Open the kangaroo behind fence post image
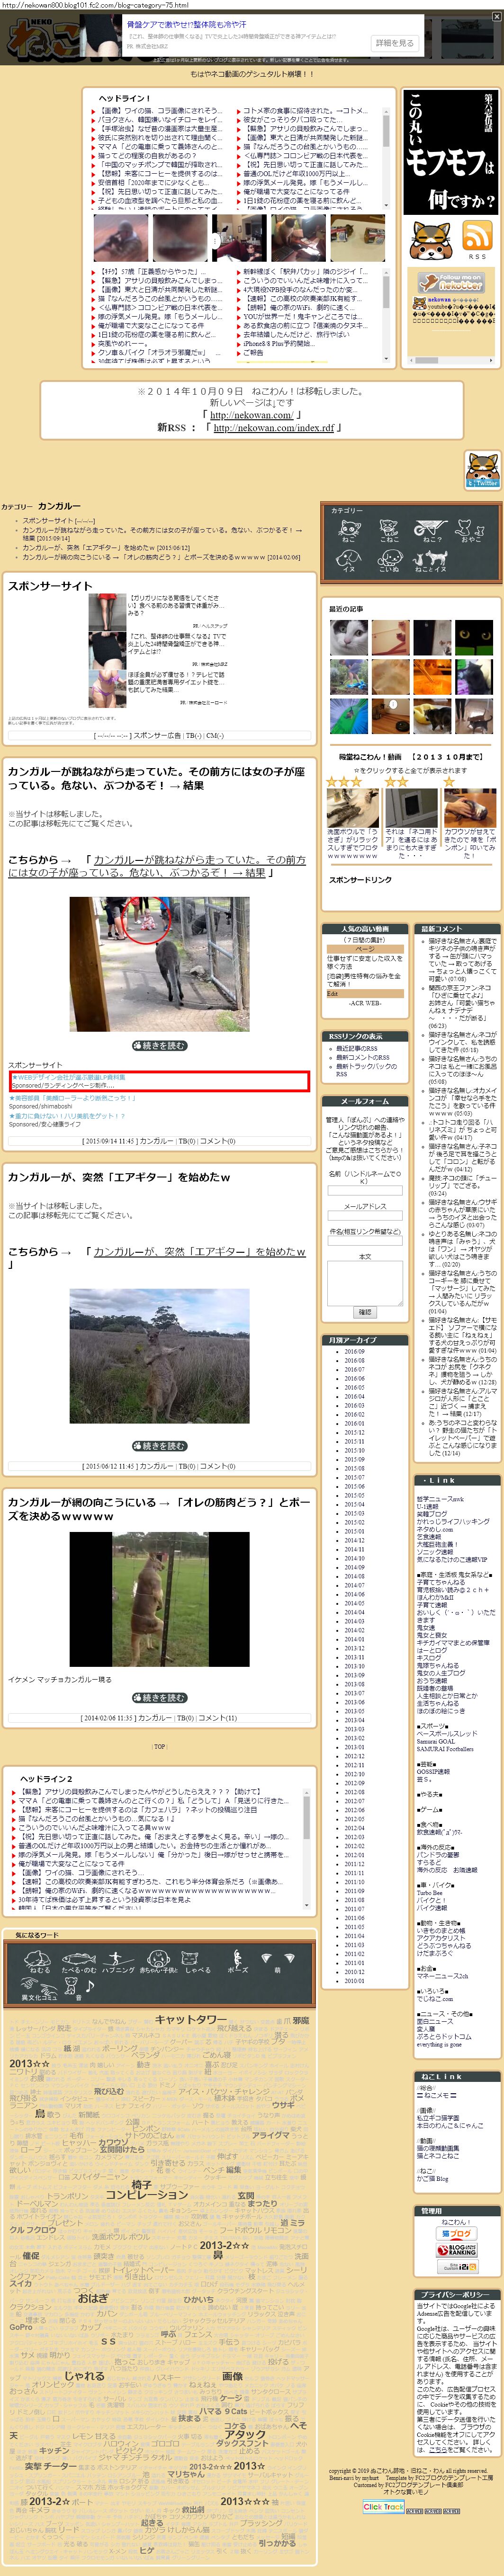 [159, 1600]
